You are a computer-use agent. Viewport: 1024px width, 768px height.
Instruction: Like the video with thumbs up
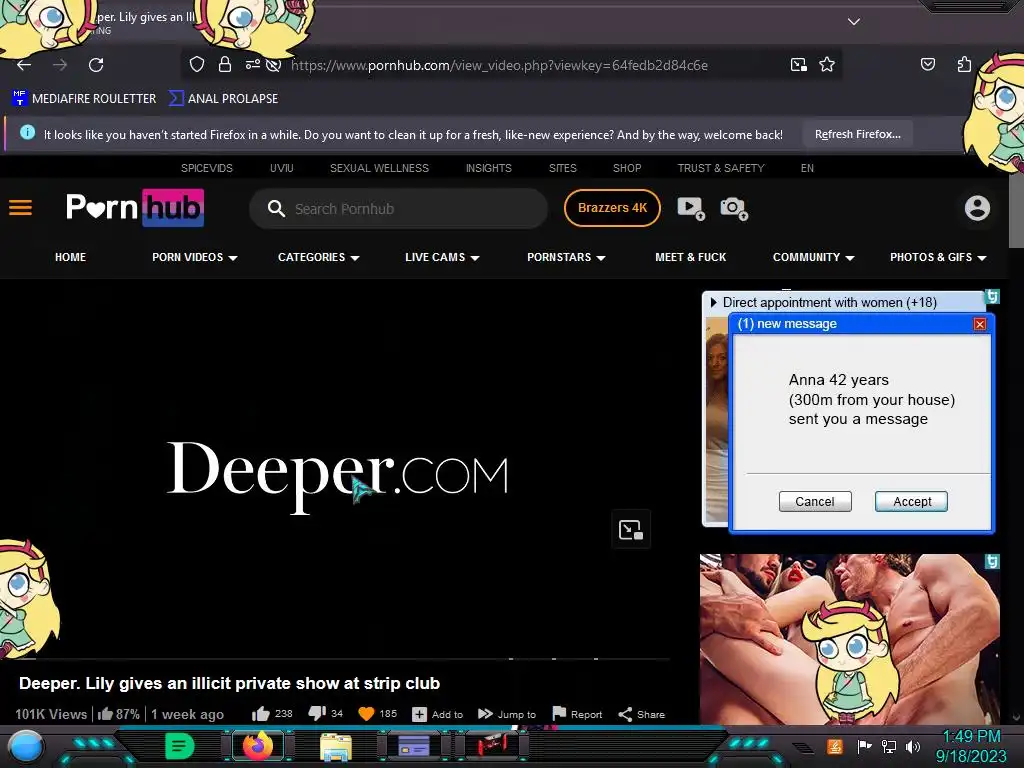tap(261, 714)
